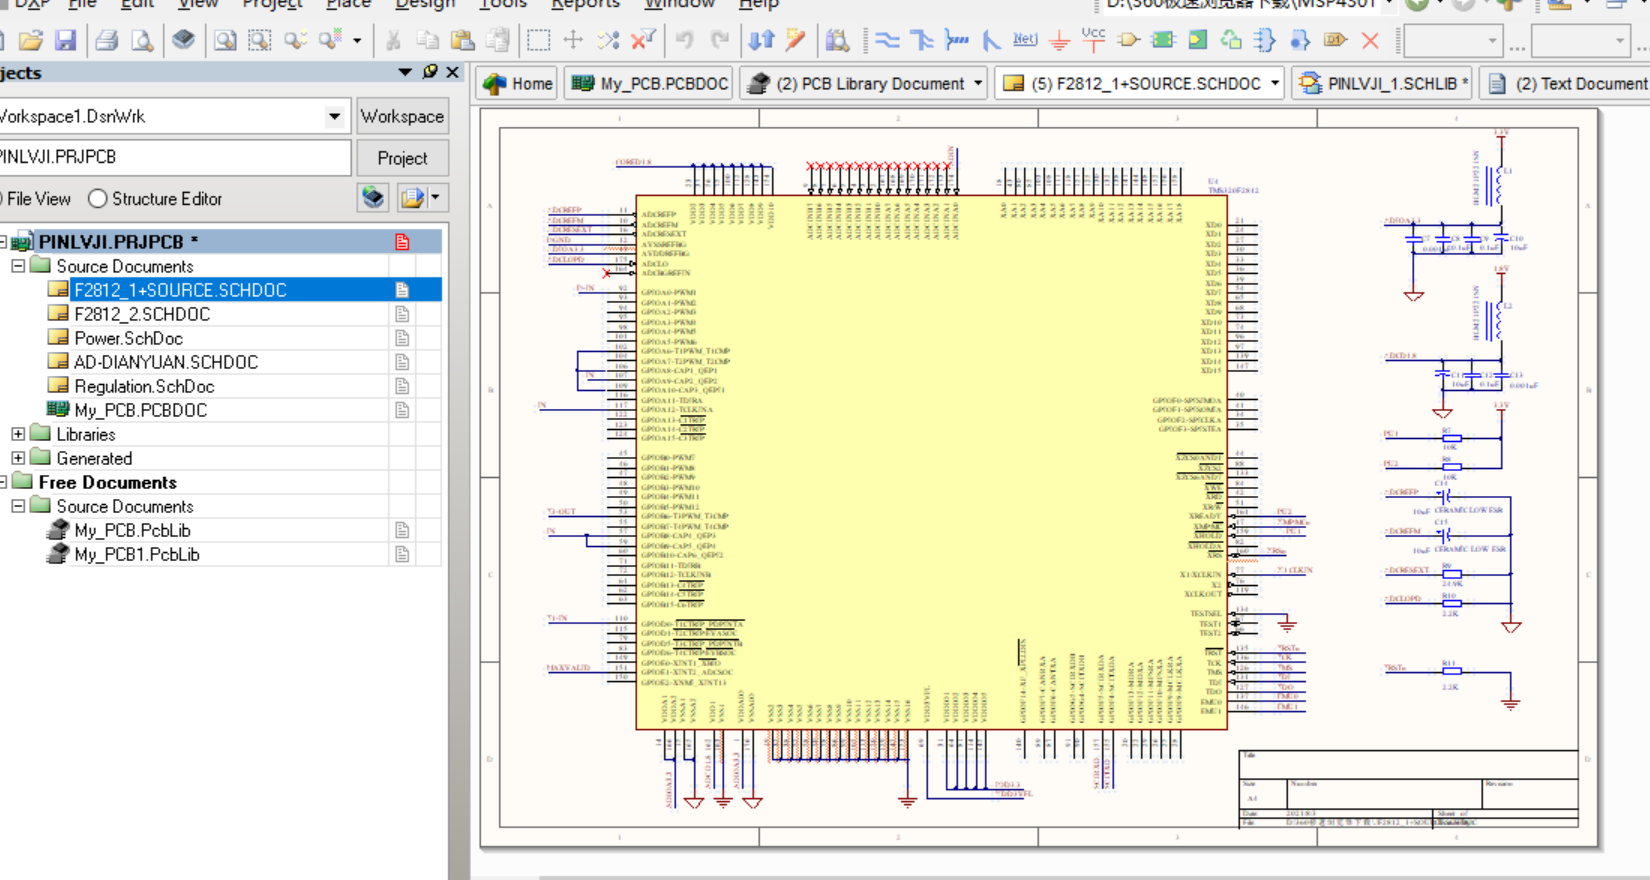Viewport: 1650px width, 880px height.
Task: Open the Design menu
Action: coord(425,4)
